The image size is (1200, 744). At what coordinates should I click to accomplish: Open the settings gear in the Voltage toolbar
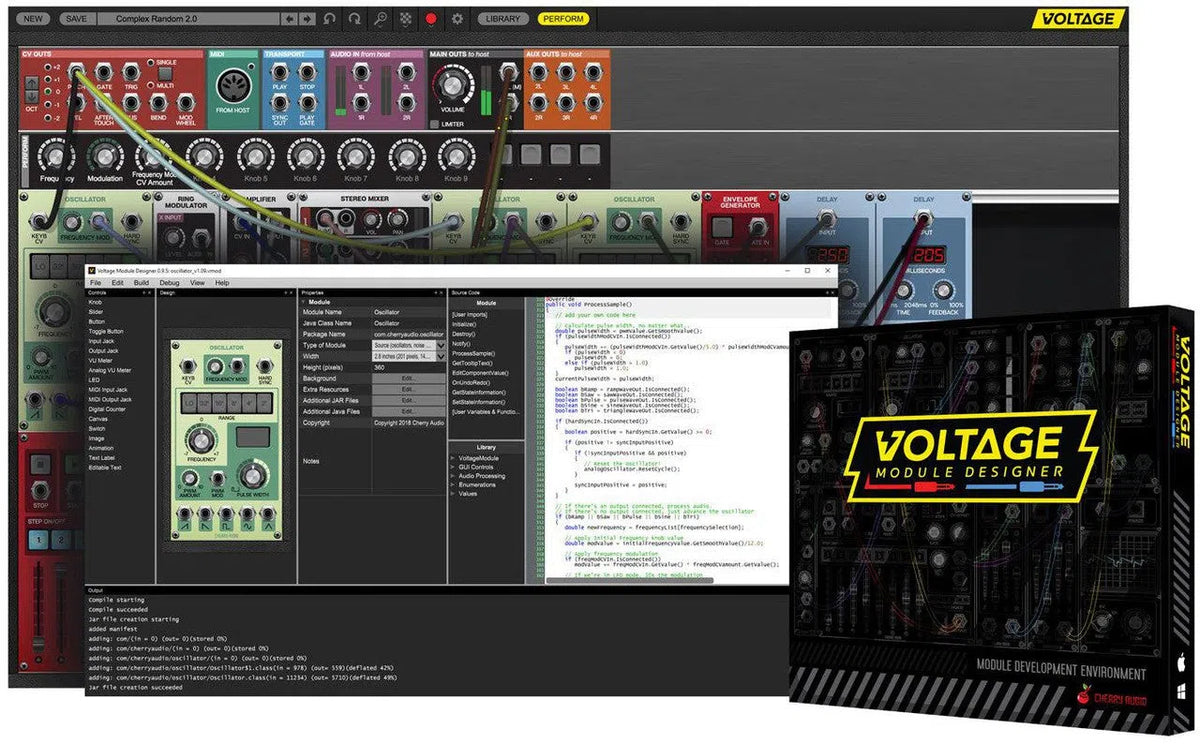457,18
